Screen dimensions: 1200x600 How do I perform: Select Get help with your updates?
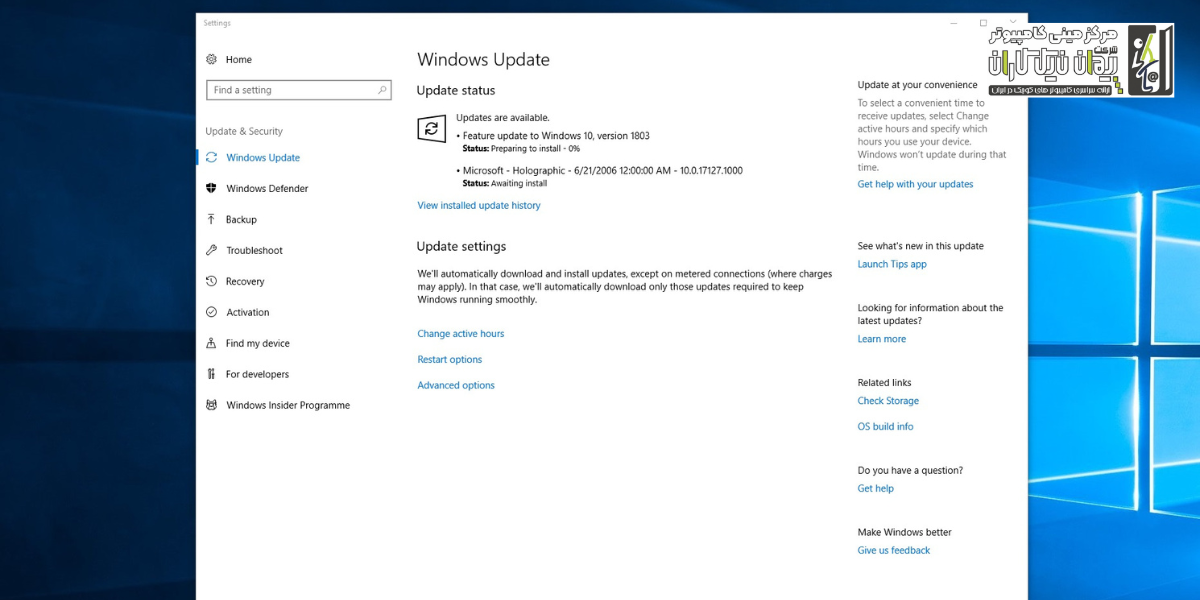915,184
